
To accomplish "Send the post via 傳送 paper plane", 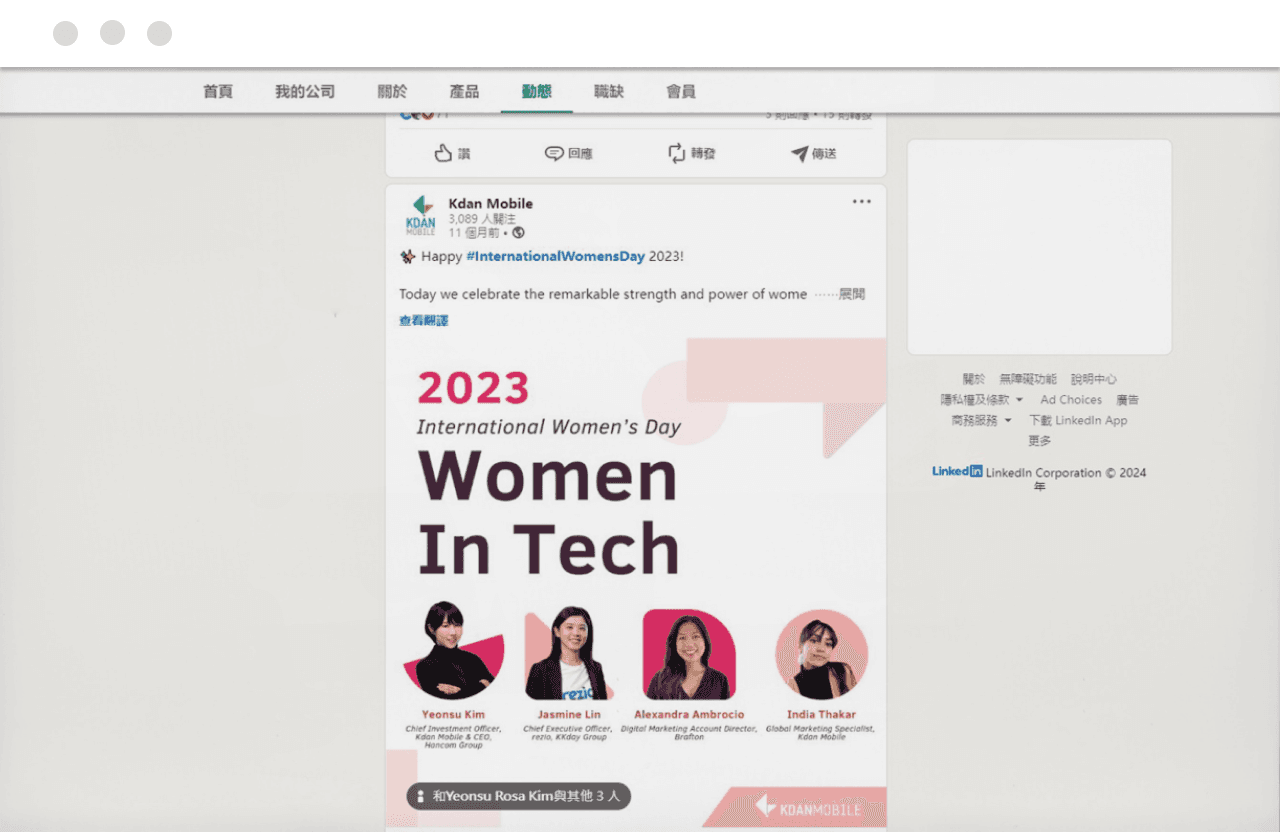I will [x=814, y=153].
